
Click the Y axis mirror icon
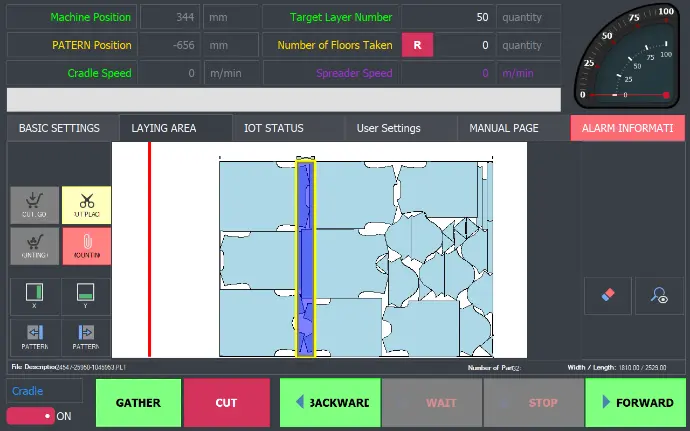pos(86,297)
